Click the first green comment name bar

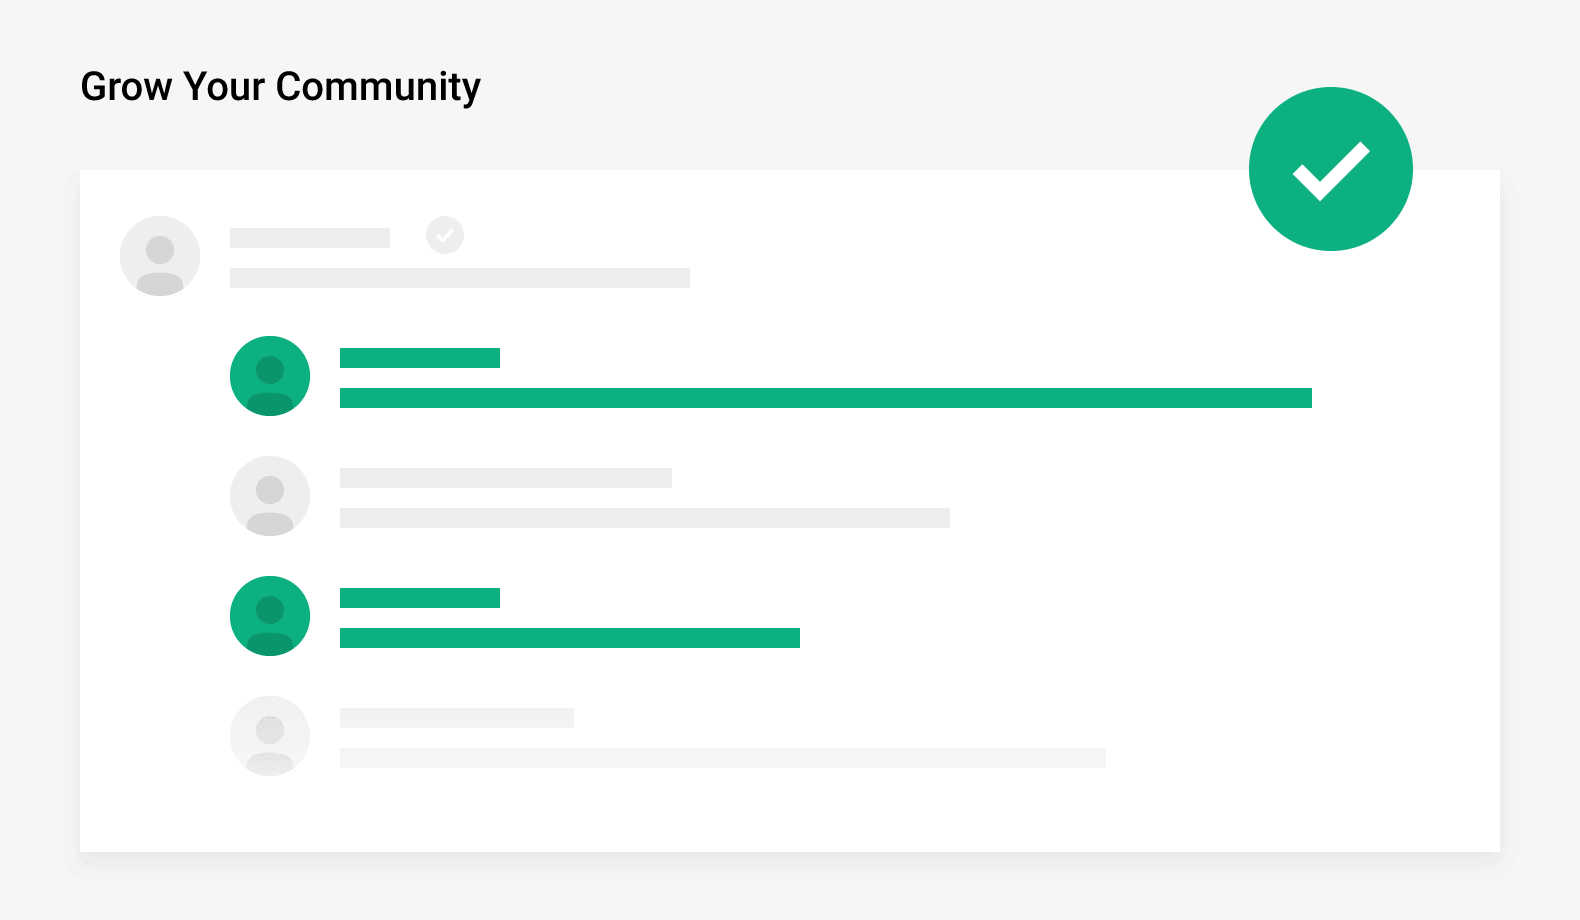tap(420, 358)
